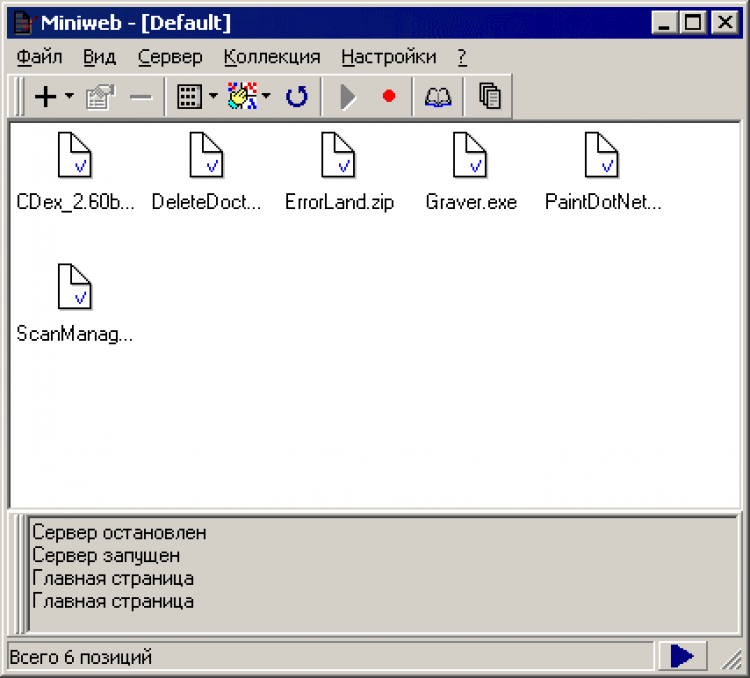
Task: Click the open book icon
Action: point(438,98)
